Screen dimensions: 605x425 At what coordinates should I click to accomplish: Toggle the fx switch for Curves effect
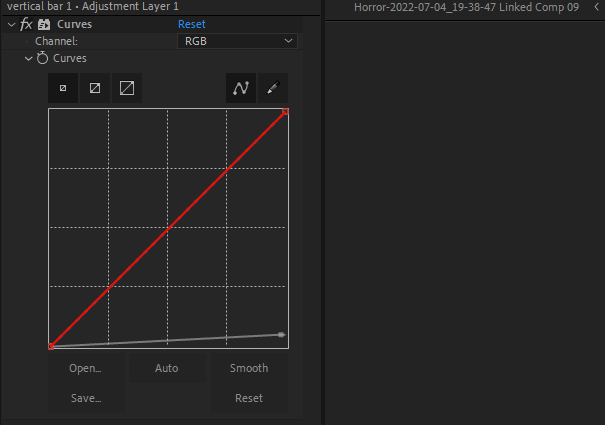(x=26, y=24)
